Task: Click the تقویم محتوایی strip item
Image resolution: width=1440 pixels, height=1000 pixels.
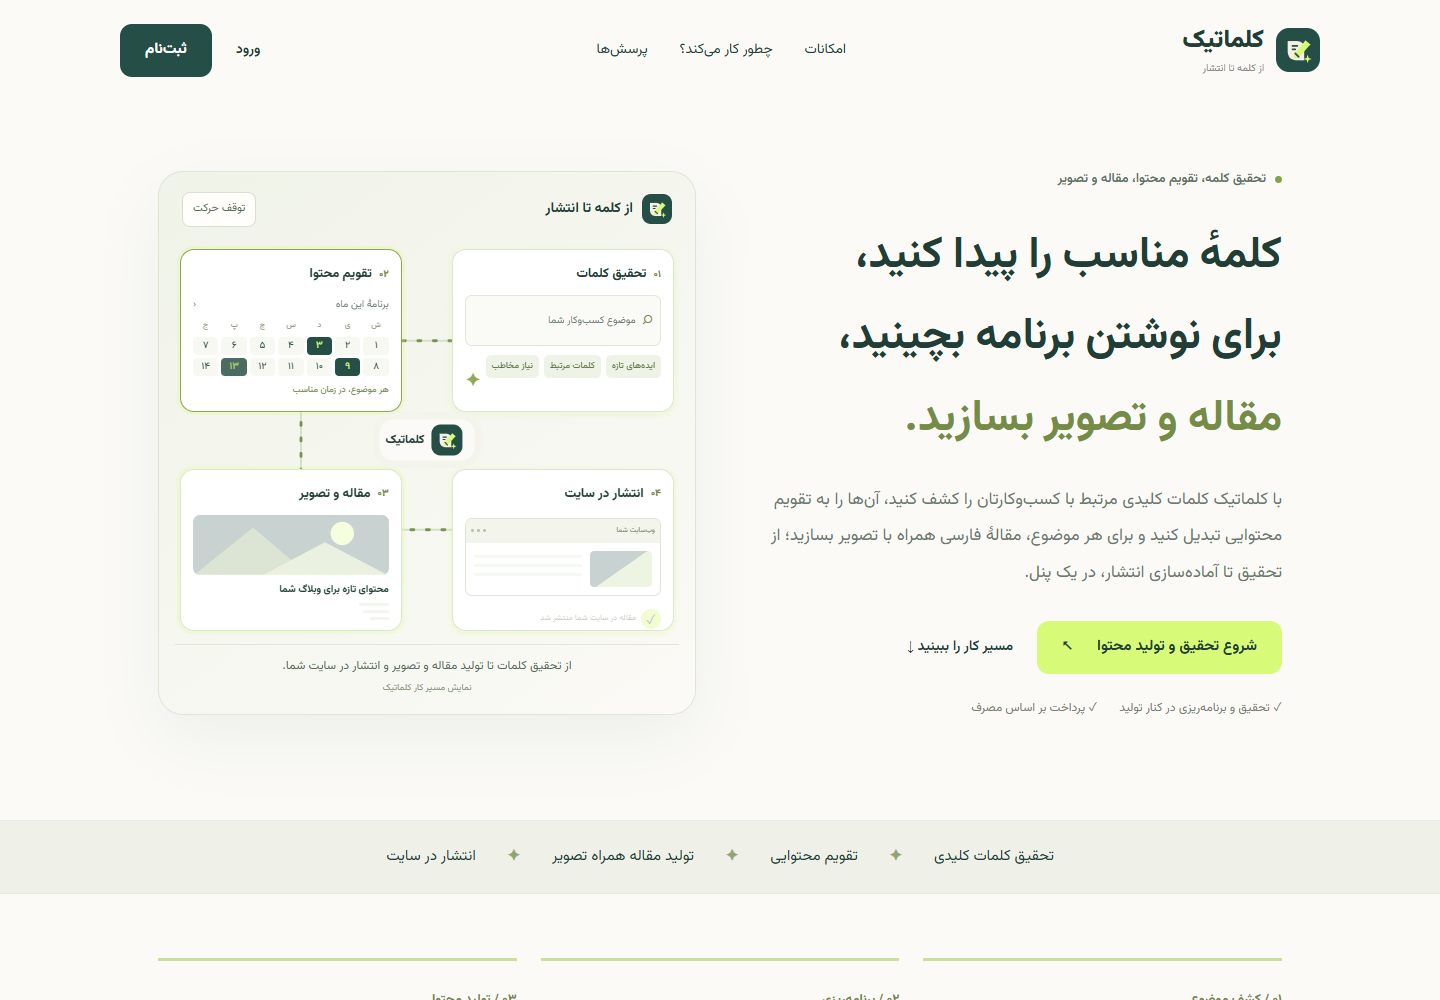Action: 814,856
